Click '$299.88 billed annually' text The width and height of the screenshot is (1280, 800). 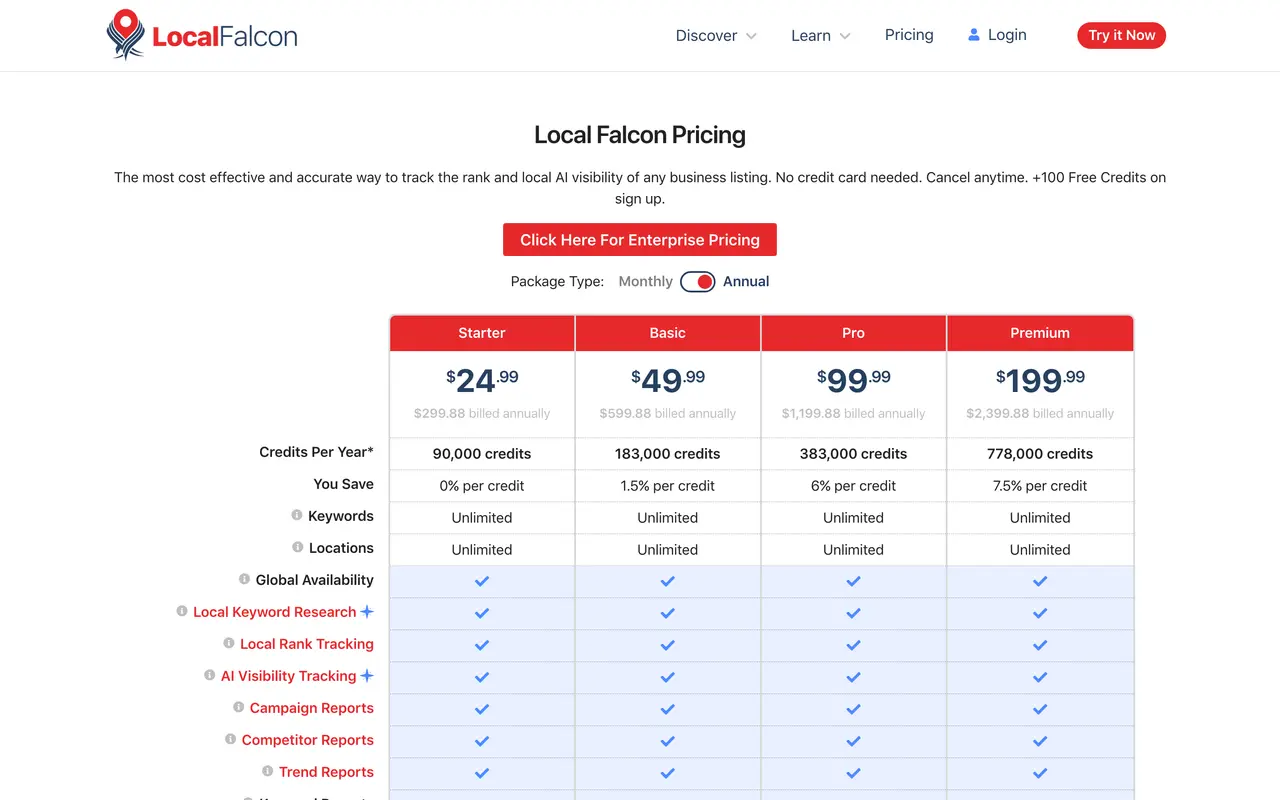pos(482,413)
